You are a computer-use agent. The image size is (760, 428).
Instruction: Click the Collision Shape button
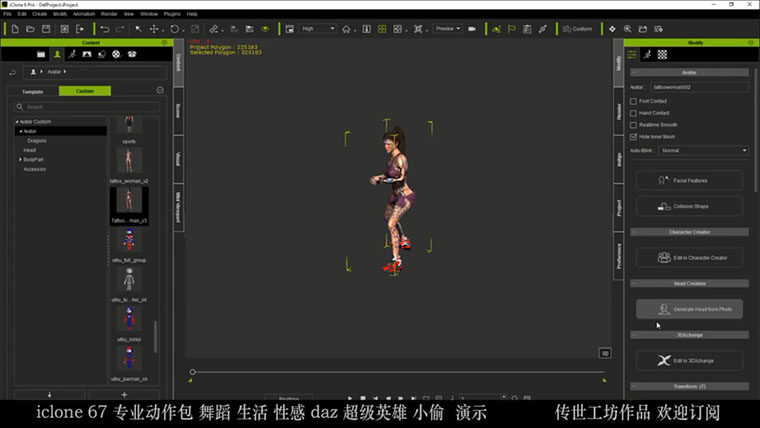[689, 206]
